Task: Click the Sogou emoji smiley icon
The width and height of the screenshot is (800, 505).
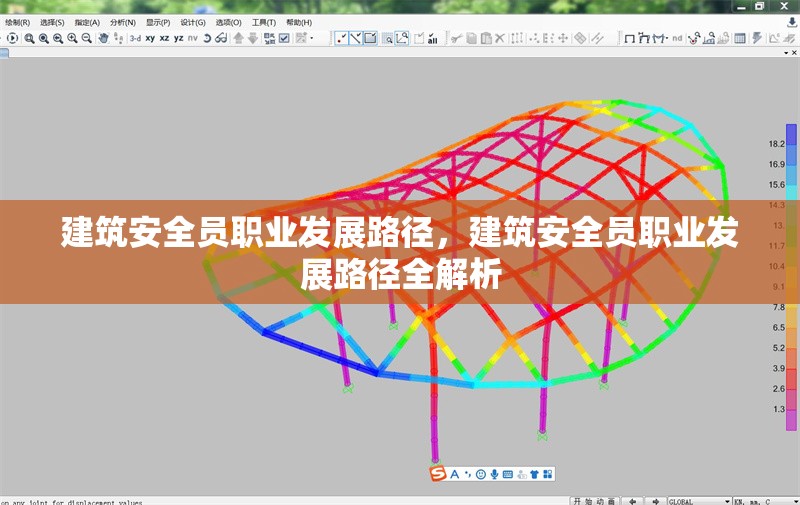Action: 481,474
